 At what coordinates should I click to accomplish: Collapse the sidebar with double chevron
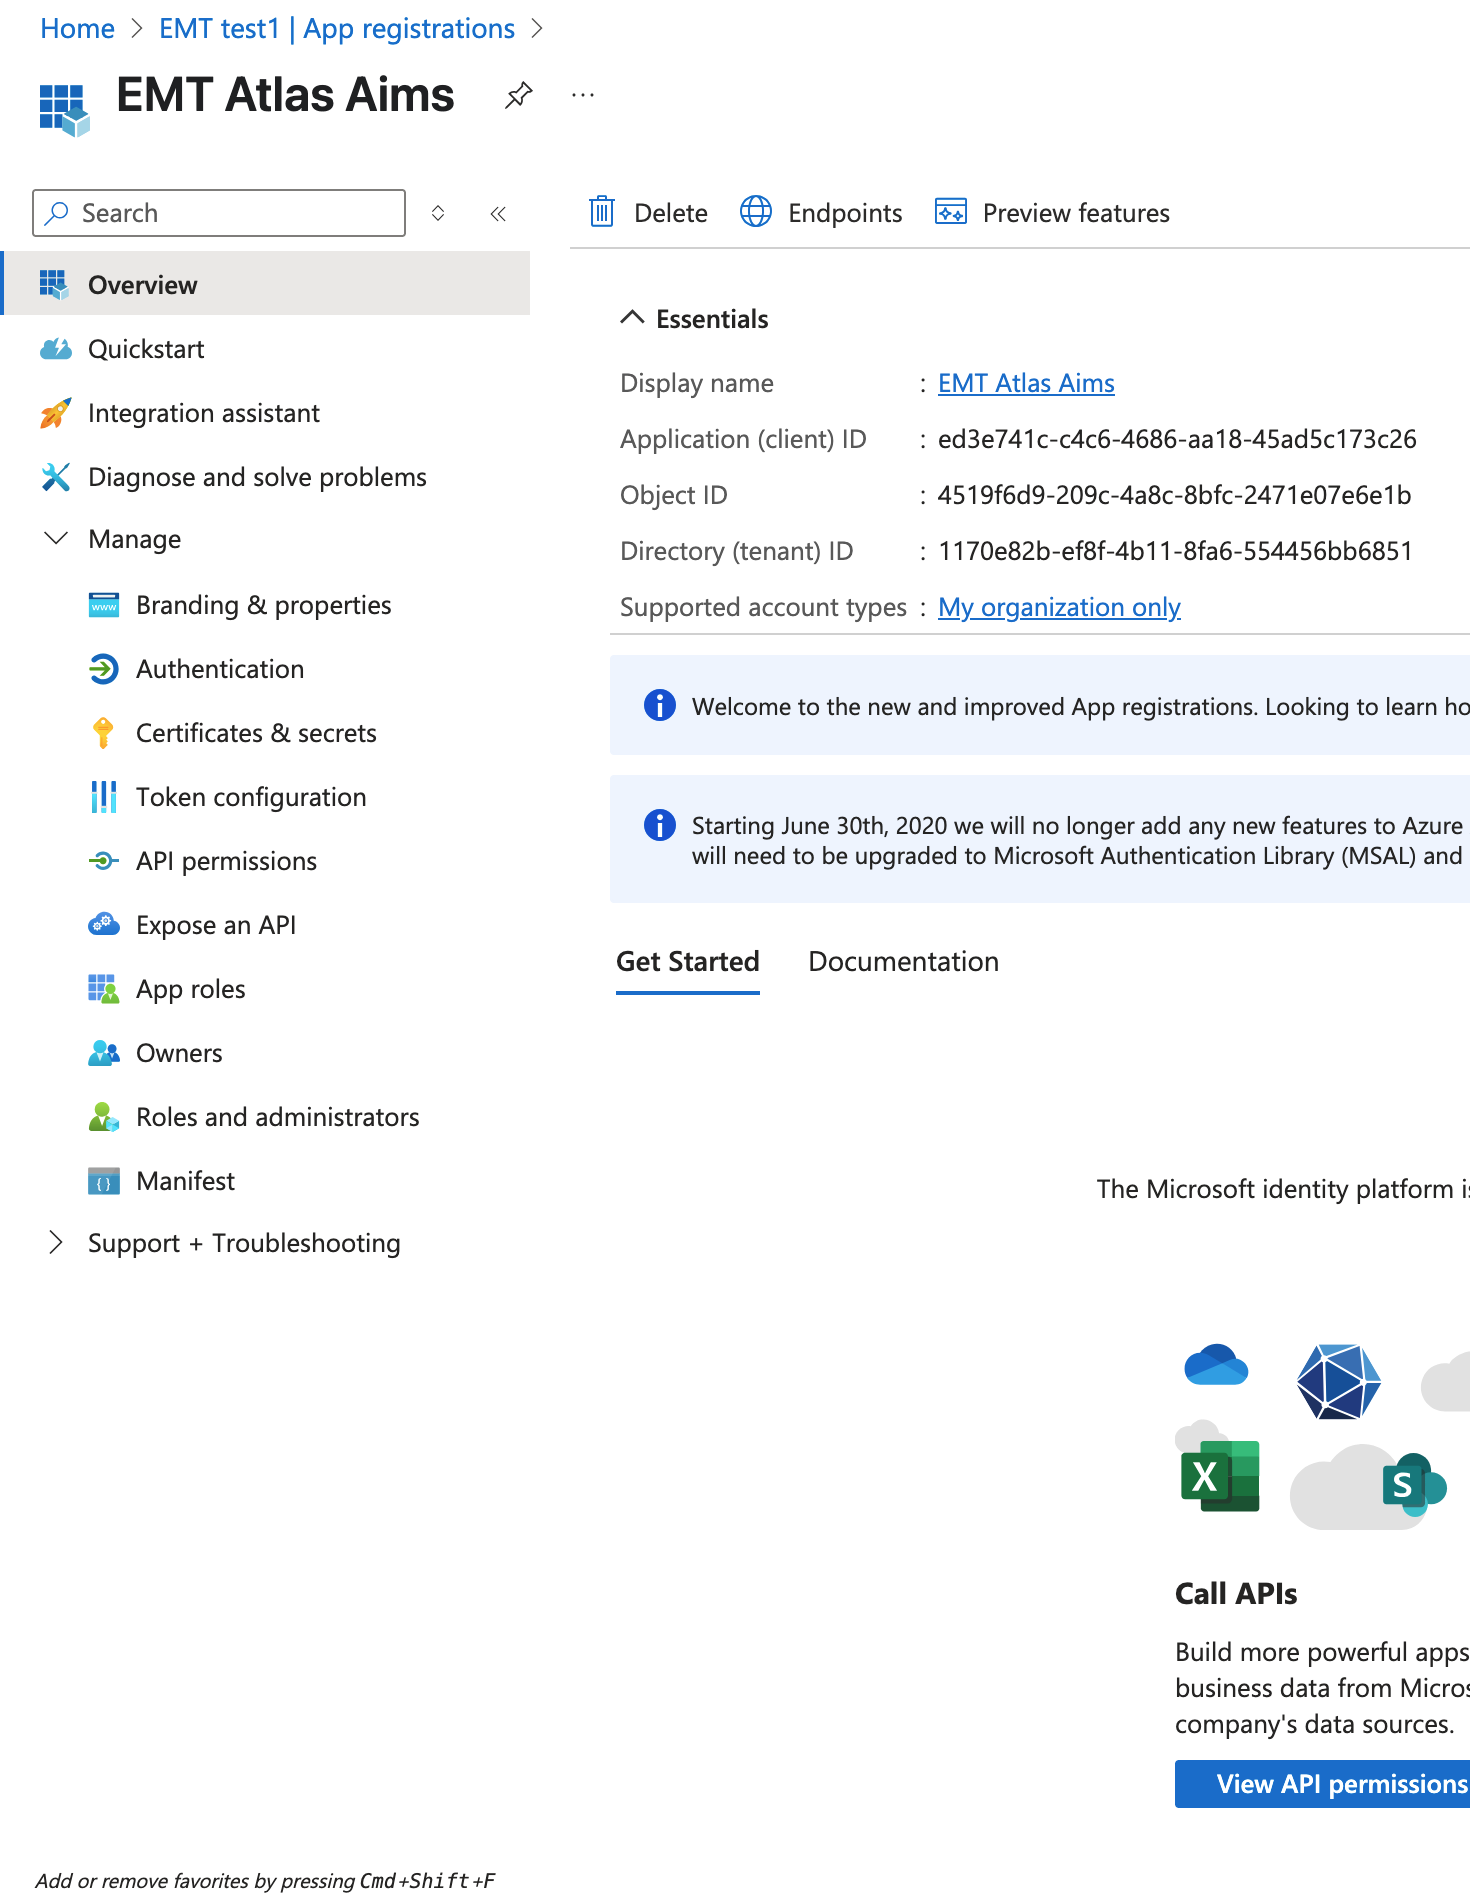tap(498, 213)
